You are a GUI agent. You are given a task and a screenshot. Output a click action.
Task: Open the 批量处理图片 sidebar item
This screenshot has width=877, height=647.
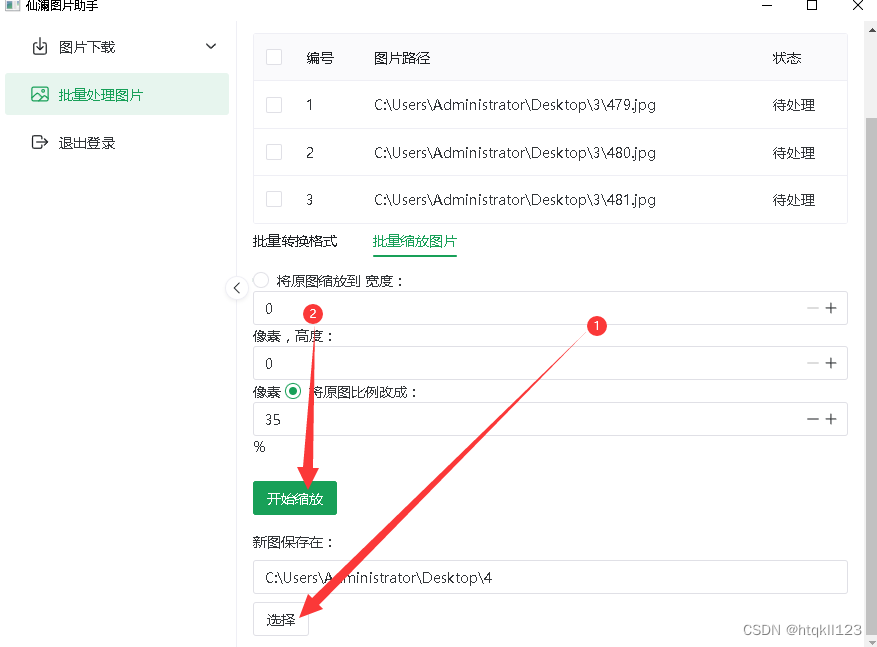(117, 94)
